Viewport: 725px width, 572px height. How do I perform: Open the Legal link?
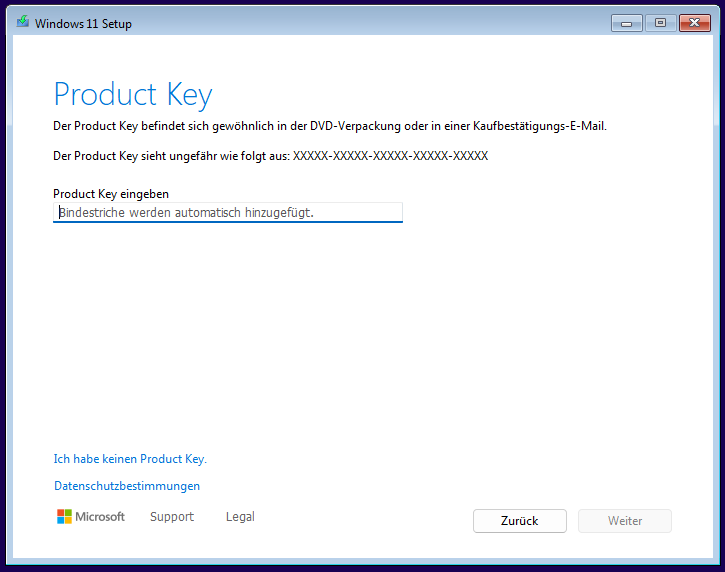pos(240,517)
